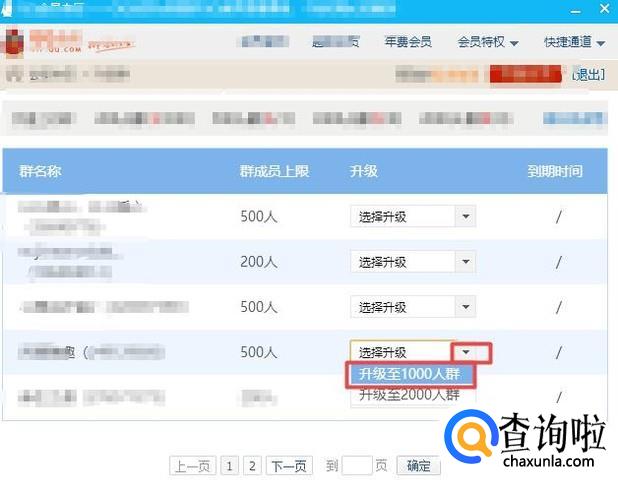The height and width of the screenshot is (492, 618).
Task: Go to previous page with 上一页
Action: (x=190, y=466)
